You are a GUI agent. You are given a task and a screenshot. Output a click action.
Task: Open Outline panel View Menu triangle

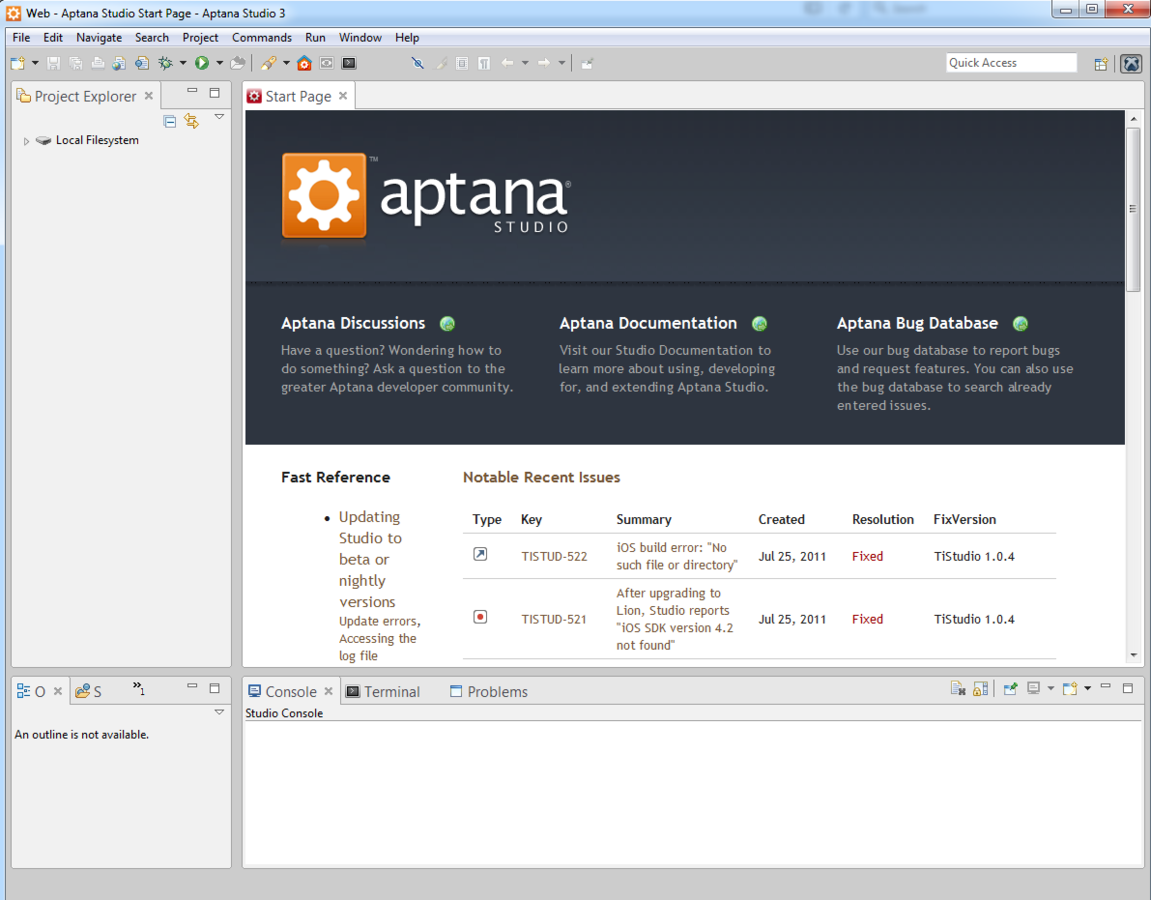point(219,712)
